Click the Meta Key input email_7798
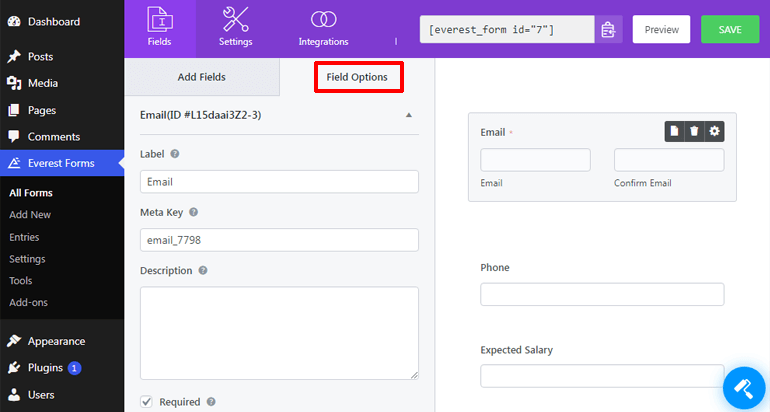The height and width of the screenshot is (412, 770). point(279,240)
